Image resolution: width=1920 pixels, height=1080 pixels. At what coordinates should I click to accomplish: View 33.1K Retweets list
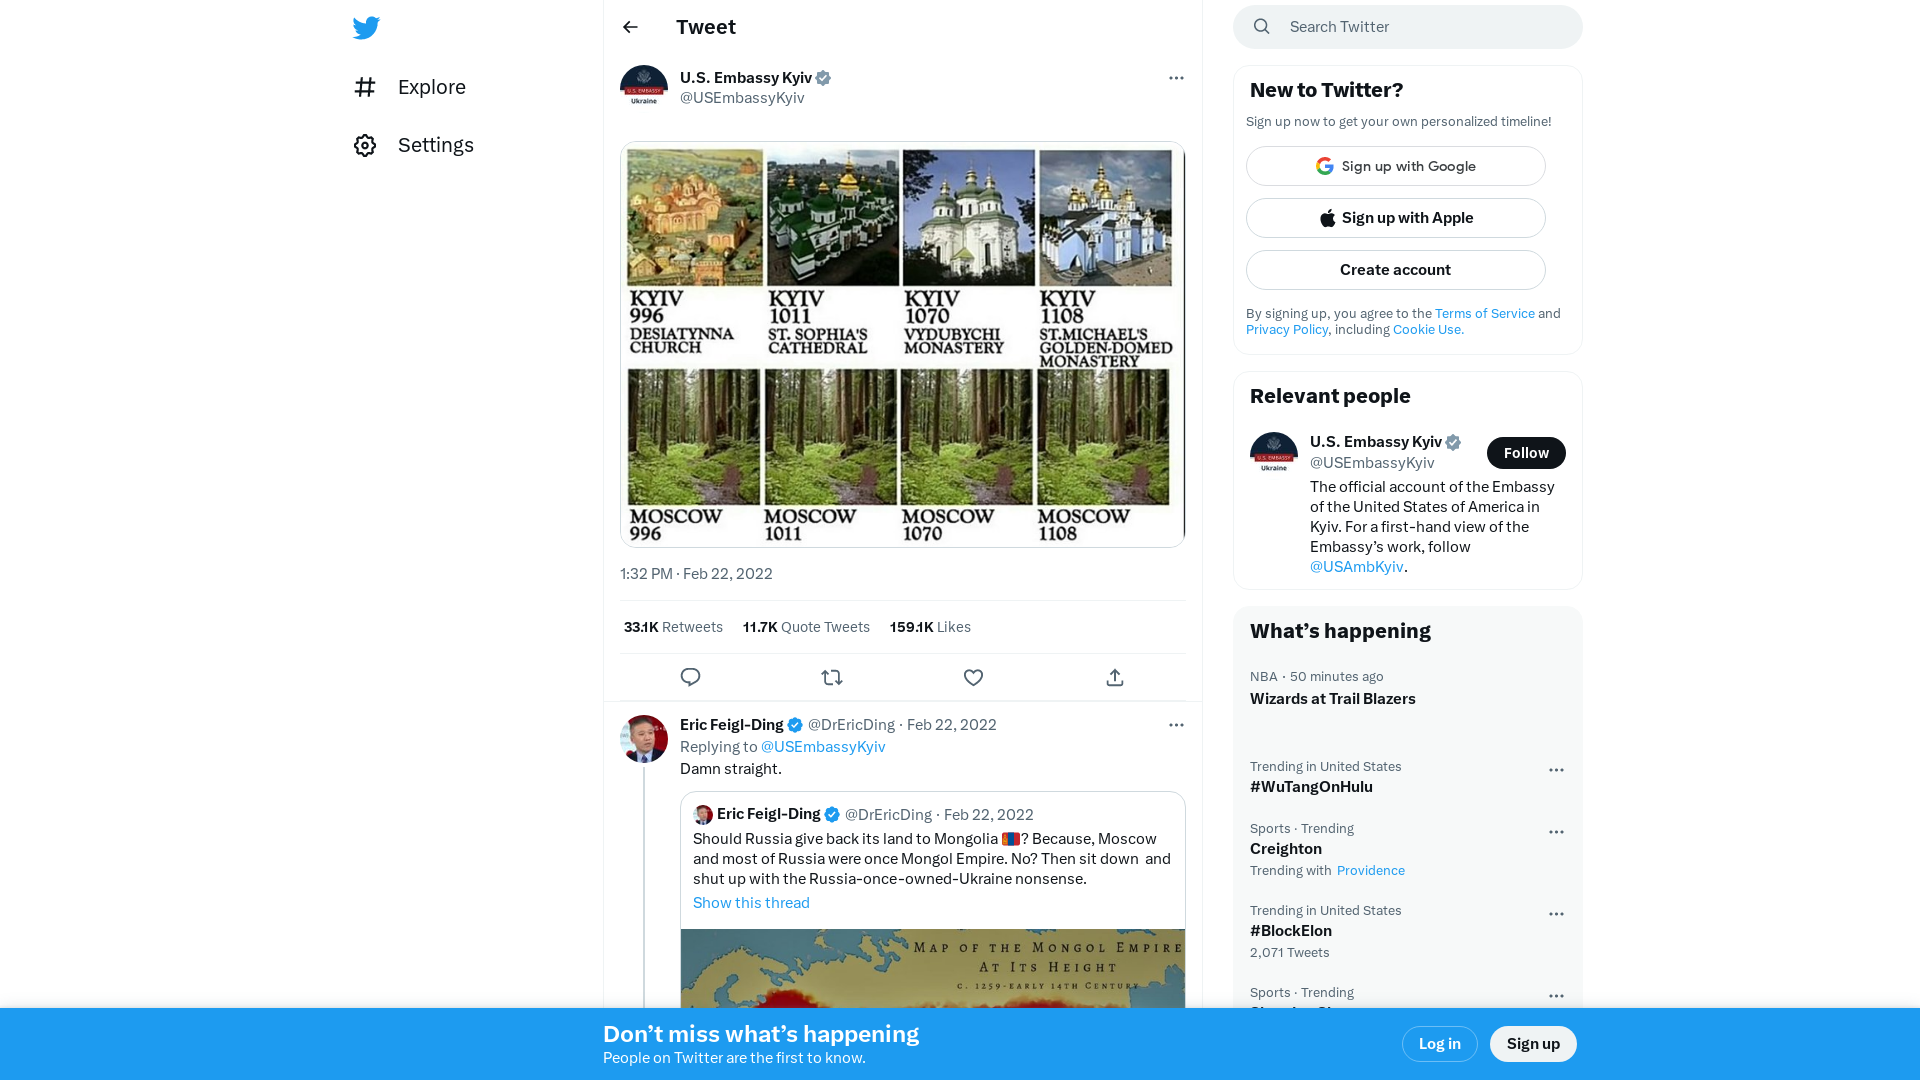[673, 627]
